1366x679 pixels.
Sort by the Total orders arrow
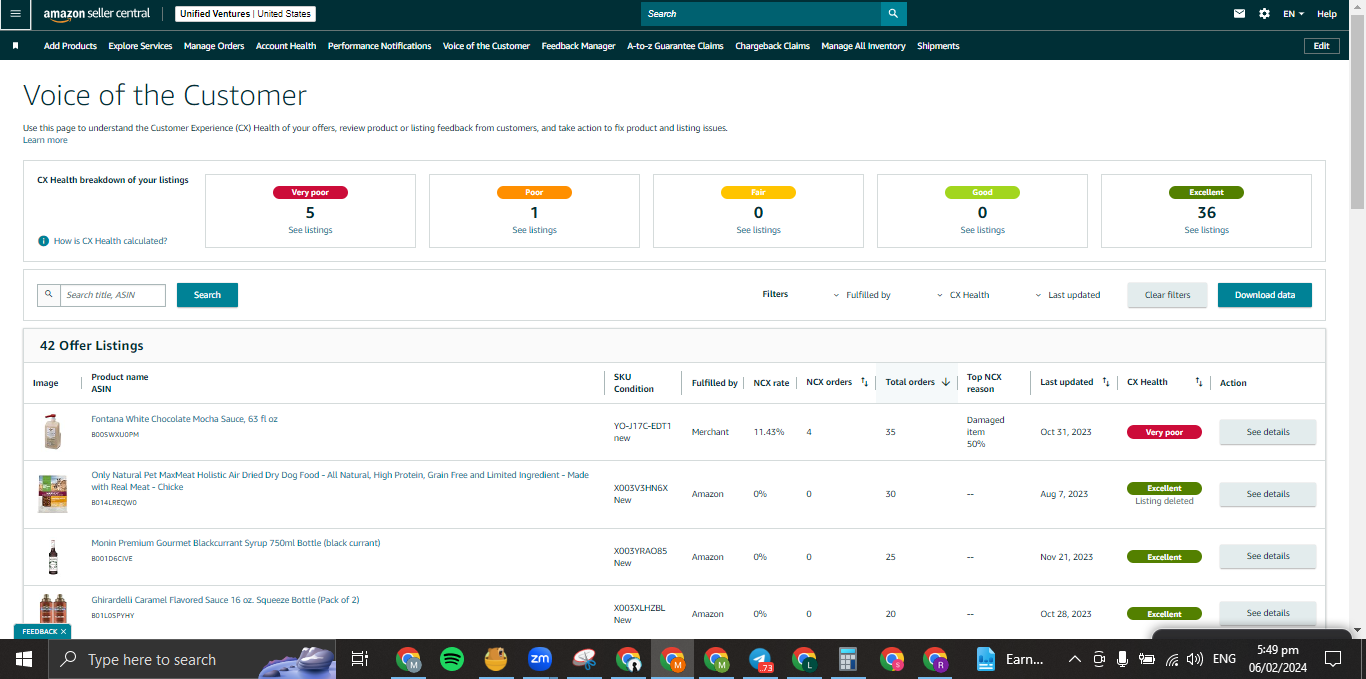945,382
